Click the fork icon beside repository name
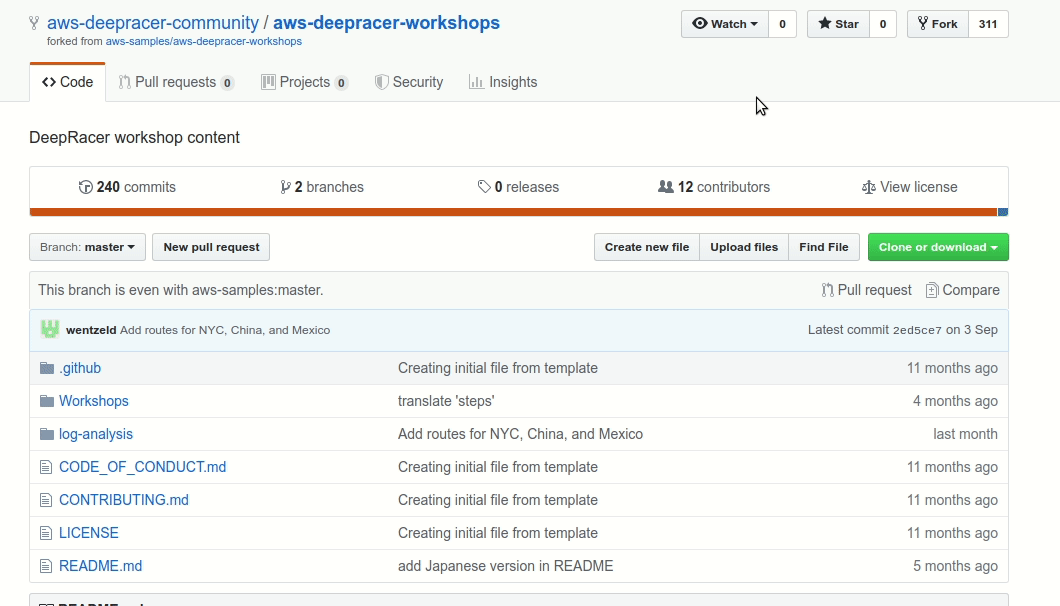The image size is (1060, 606). click(34, 24)
